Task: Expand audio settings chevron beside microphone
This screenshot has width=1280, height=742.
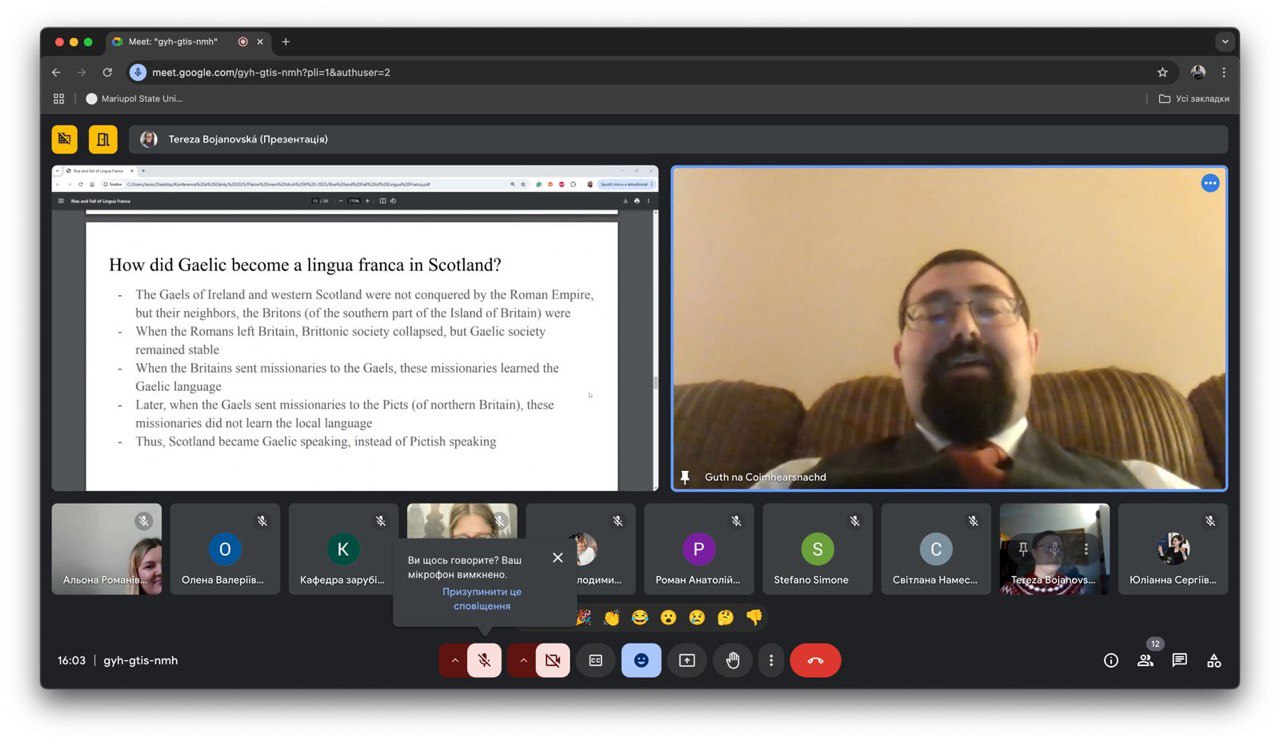Action: [x=454, y=661]
